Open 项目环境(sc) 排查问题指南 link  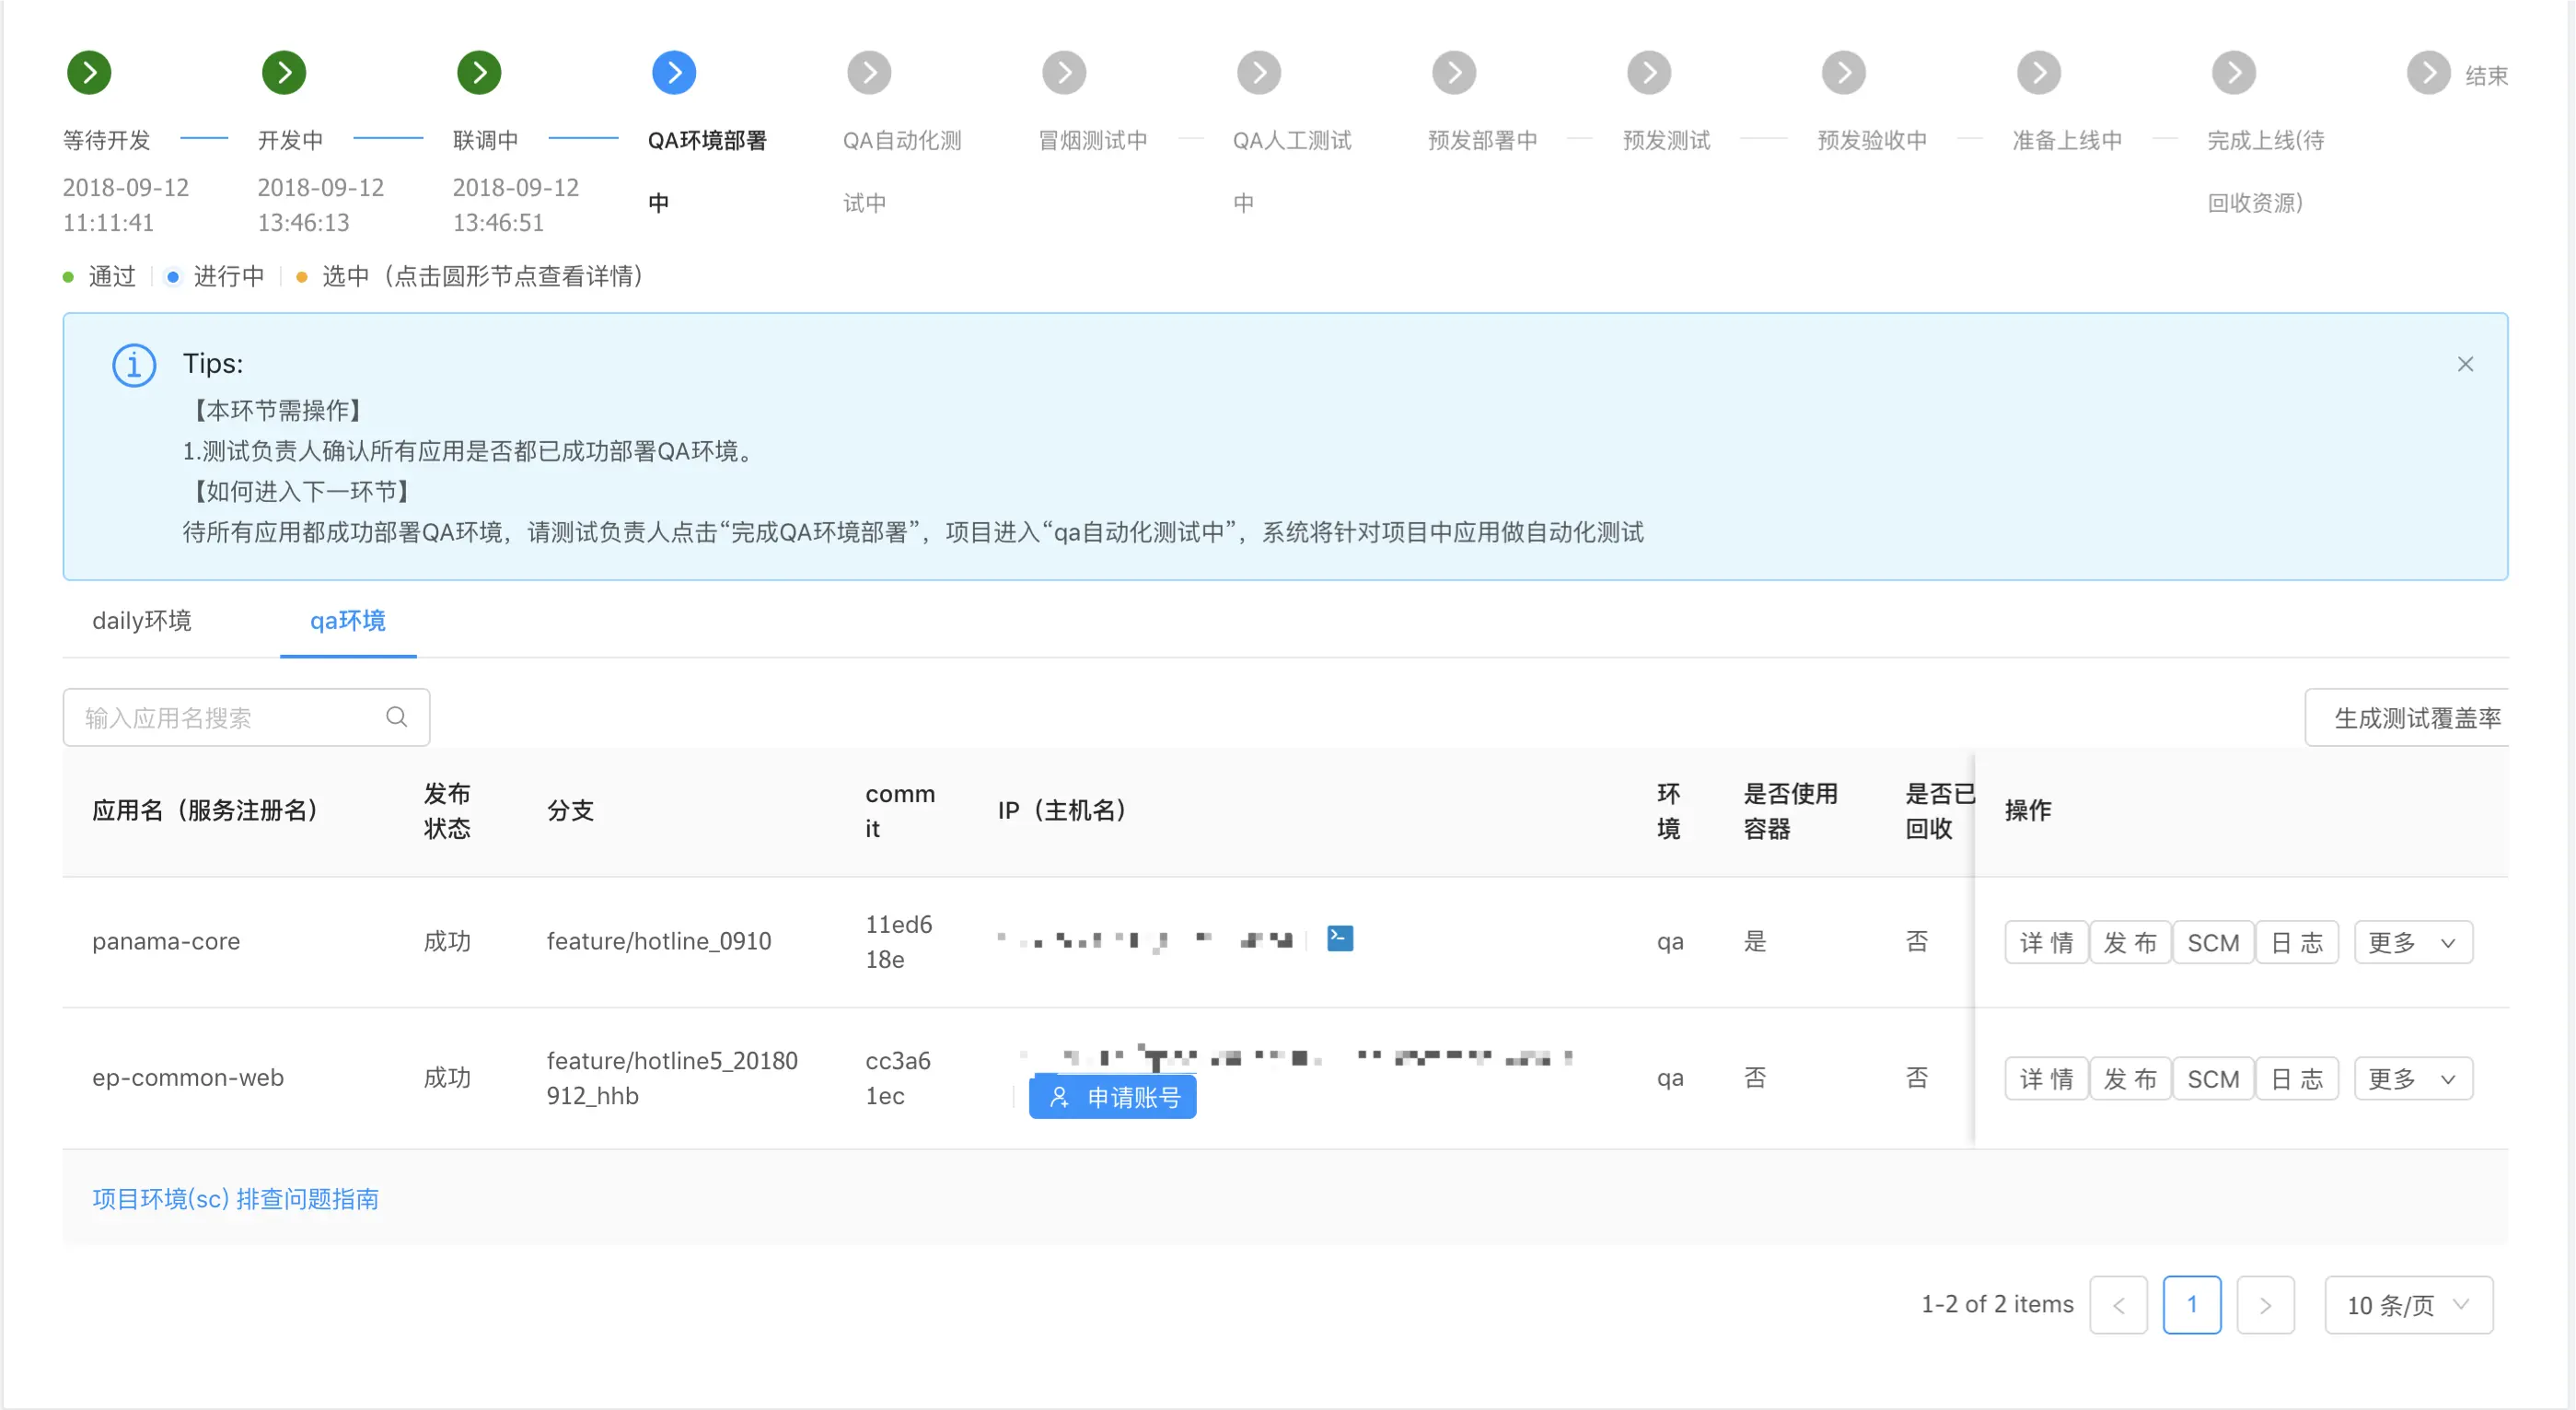(235, 1198)
